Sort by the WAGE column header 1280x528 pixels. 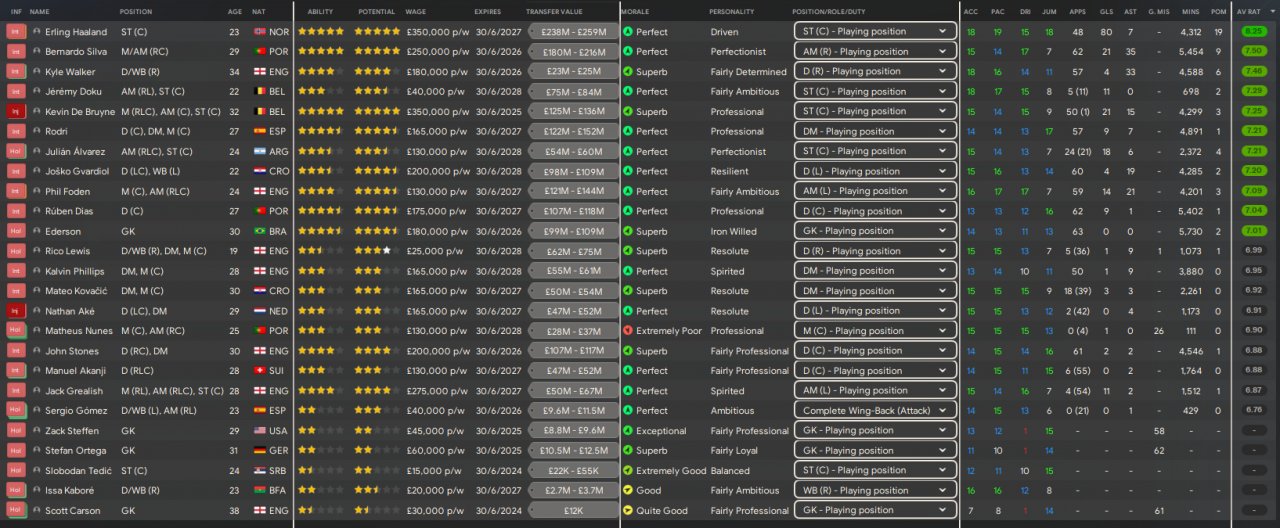tap(415, 11)
